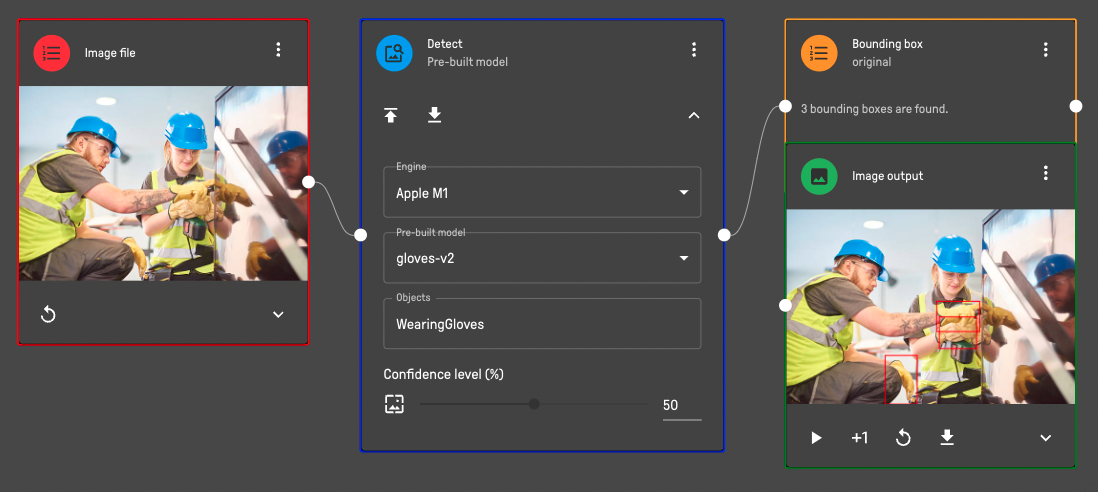The image size is (1098, 492).
Task: Open the Image file node options menu
Action: pos(278,50)
